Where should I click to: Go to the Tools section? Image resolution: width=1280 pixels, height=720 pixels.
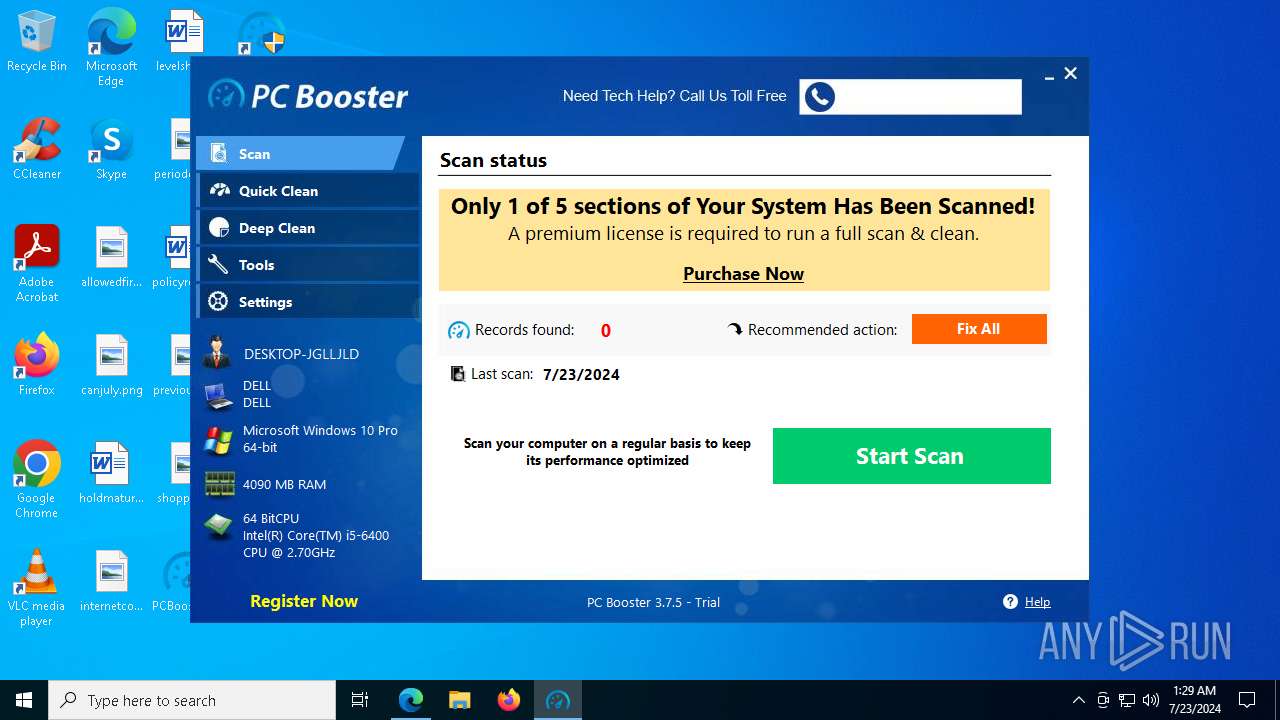pos(308,265)
